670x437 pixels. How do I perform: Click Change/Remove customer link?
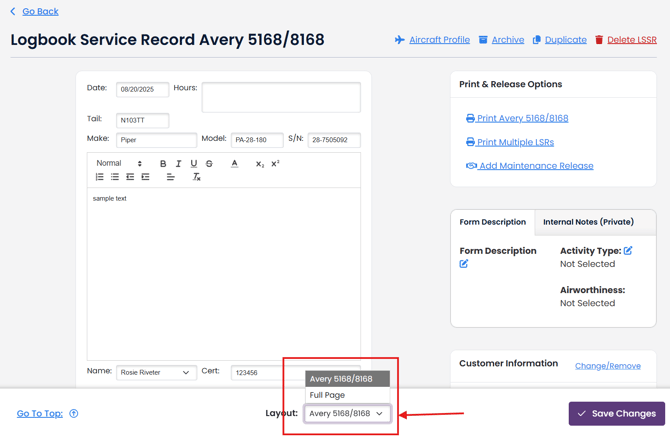coord(608,366)
